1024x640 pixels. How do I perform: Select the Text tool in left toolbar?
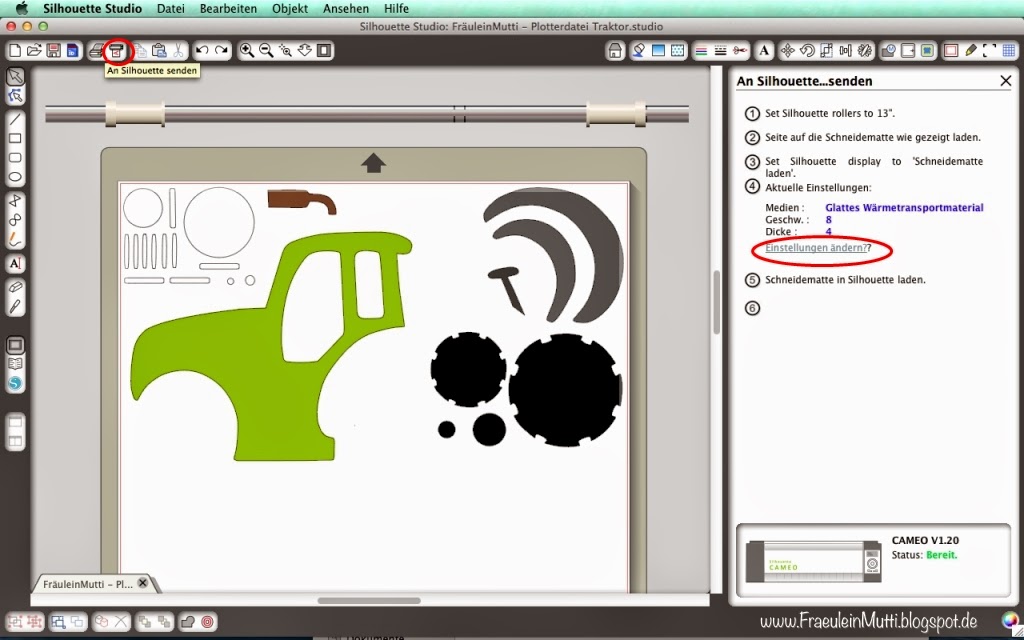pos(15,264)
